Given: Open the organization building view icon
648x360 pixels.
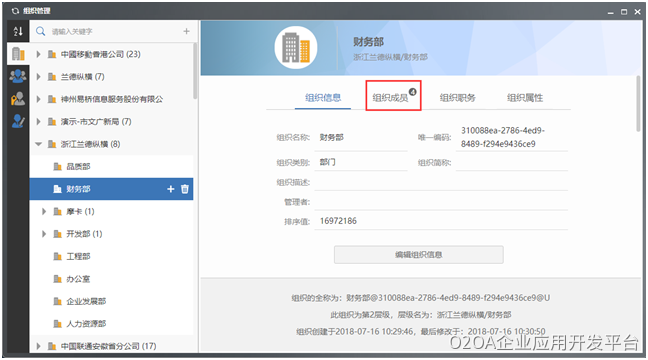Looking at the screenshot, I should coord(18,54).
